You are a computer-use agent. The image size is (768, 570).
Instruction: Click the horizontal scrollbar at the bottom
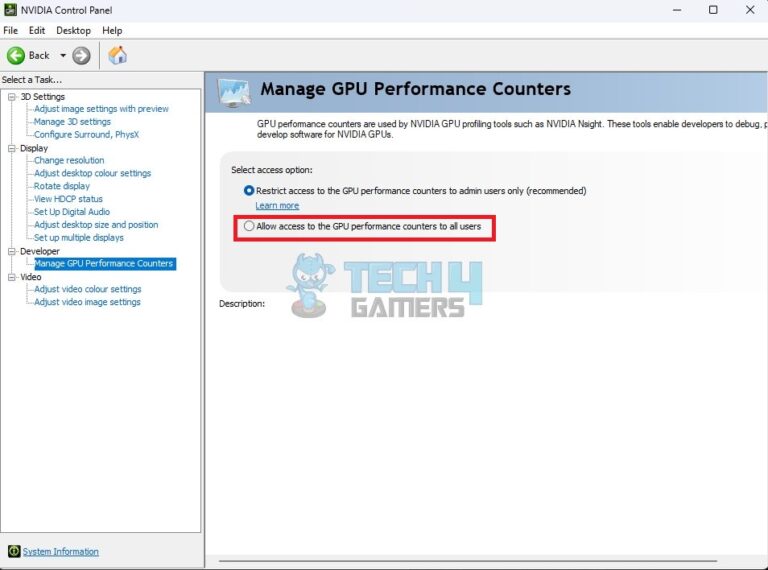click(x=480, y=564)
